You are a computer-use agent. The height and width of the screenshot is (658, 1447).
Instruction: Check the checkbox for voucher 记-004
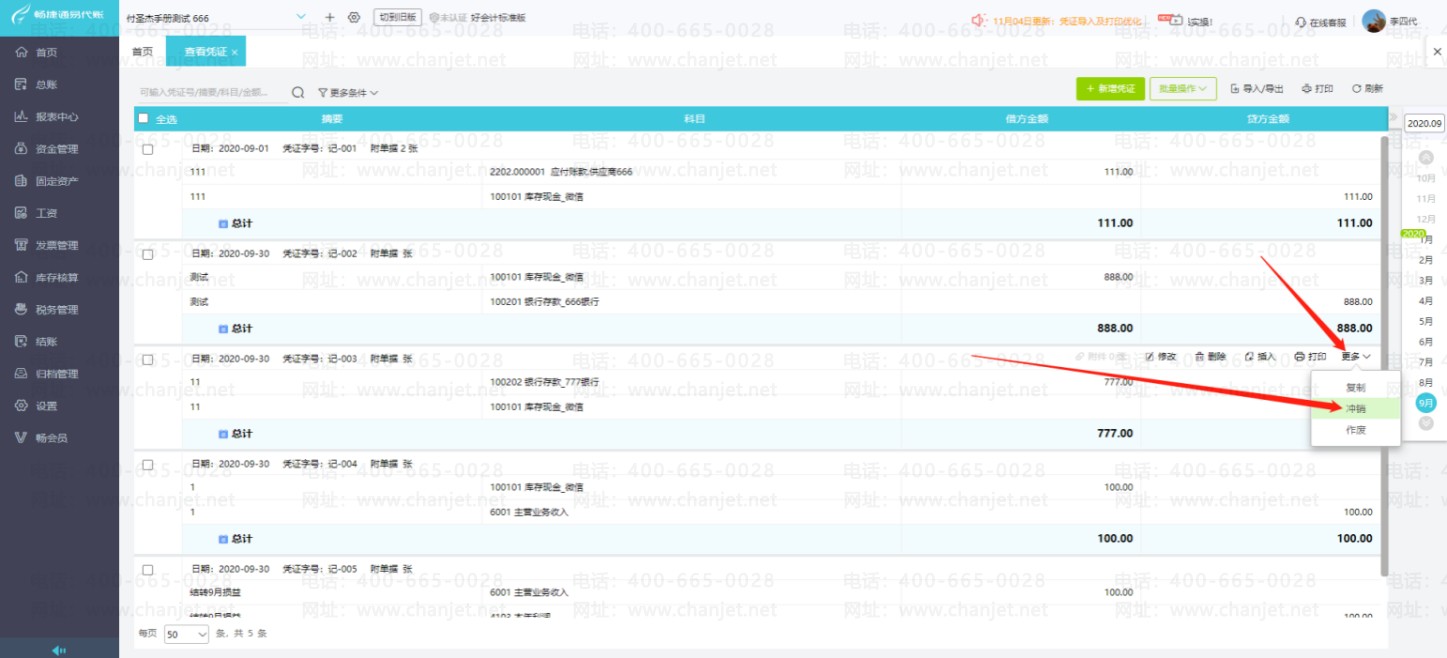[148, 465]
